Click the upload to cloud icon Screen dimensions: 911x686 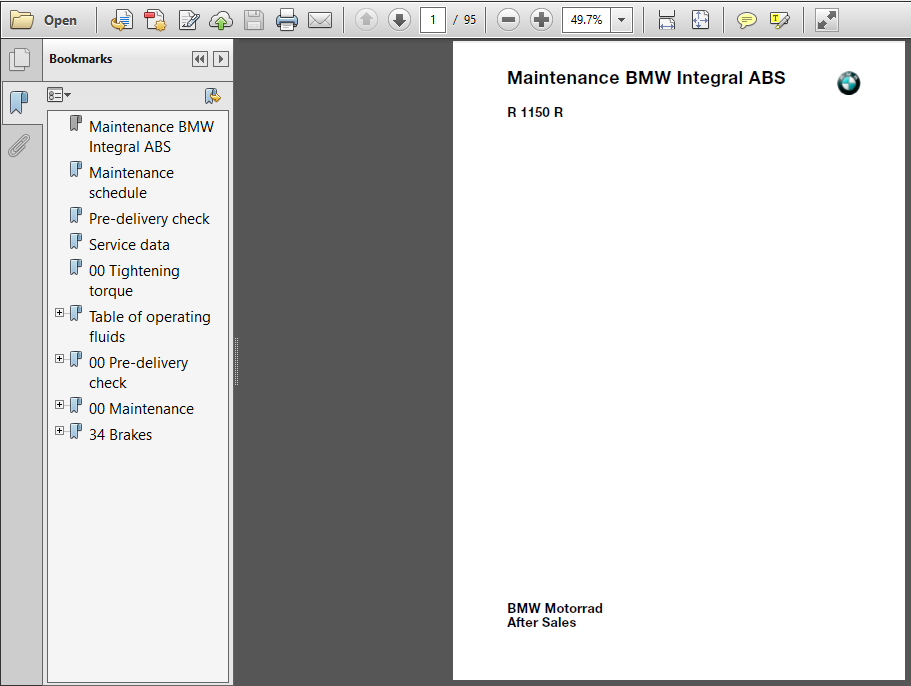coord(221,20)
